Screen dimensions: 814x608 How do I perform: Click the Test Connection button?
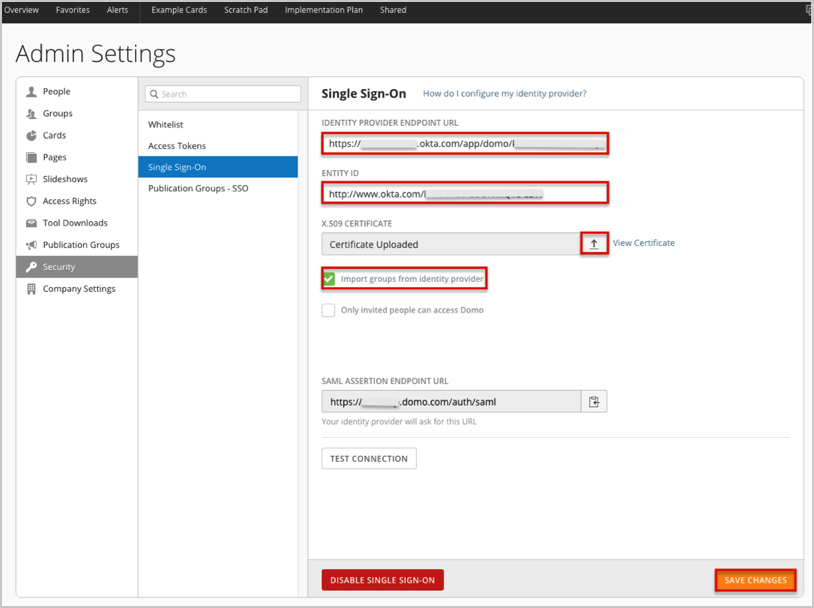tap(368, 459)
